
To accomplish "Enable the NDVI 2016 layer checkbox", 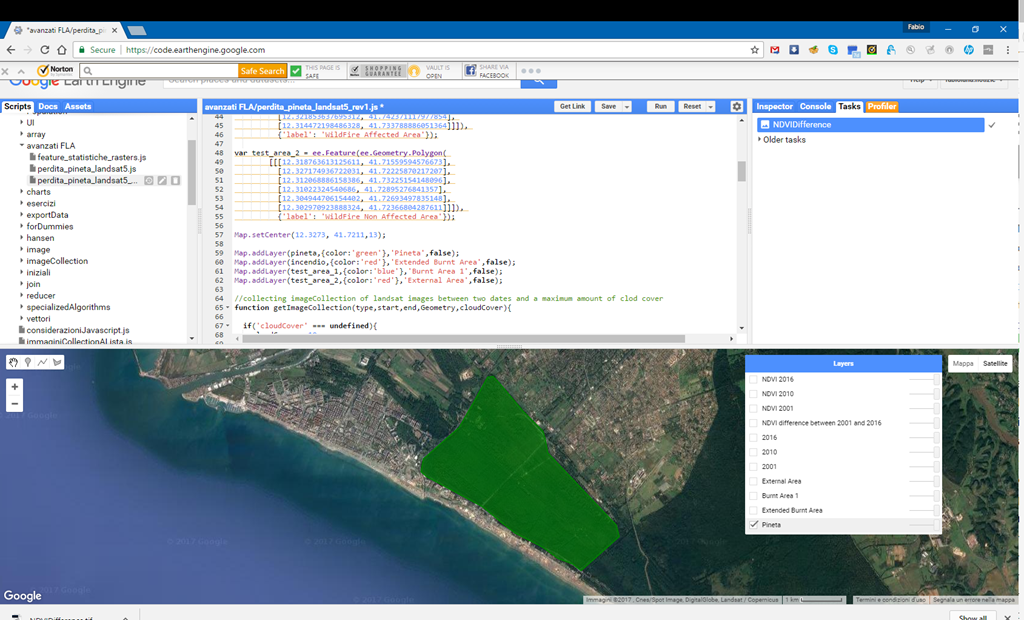I will click(754, 379).
